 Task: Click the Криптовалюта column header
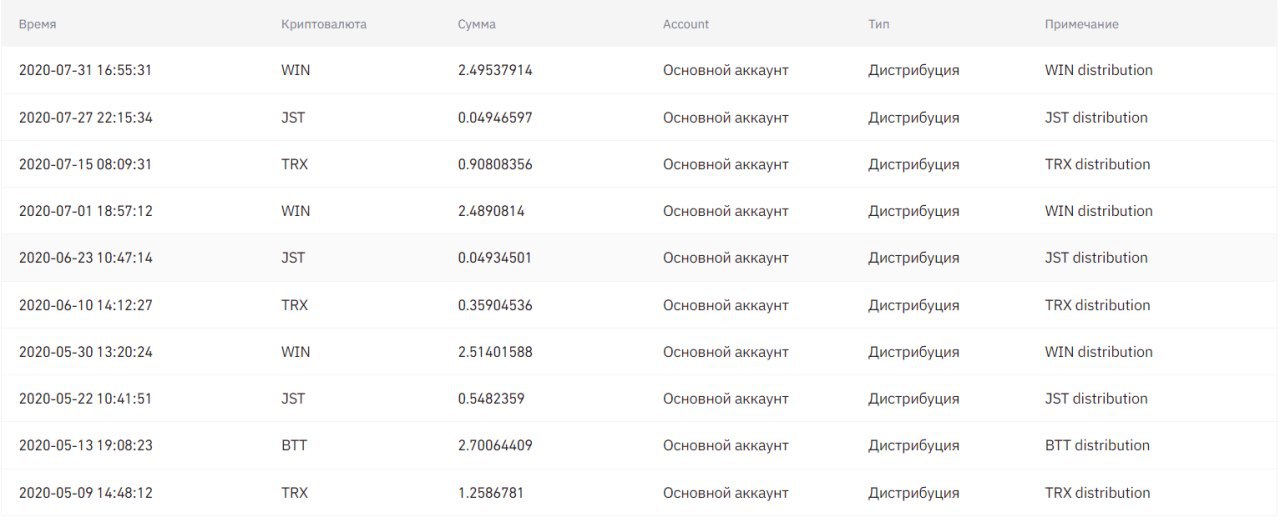click(x=324, y=24)
